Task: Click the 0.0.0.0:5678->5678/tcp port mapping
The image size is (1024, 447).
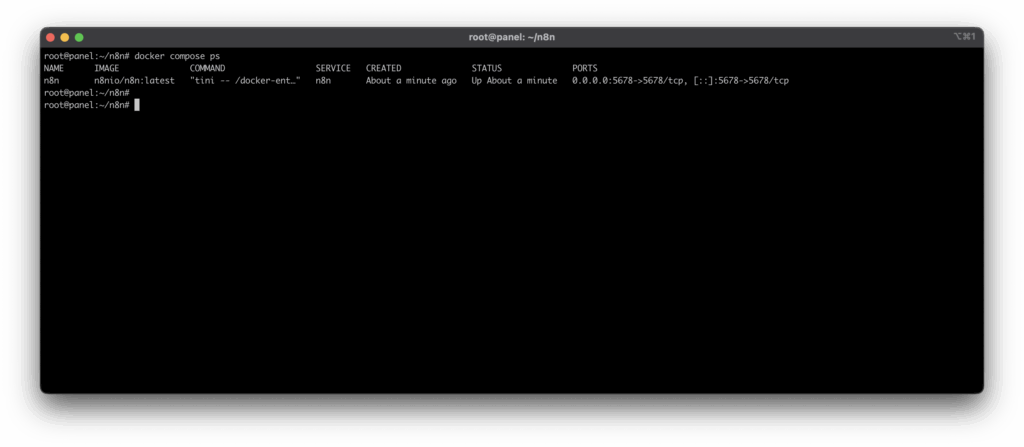Action: (x=629, y=80)
